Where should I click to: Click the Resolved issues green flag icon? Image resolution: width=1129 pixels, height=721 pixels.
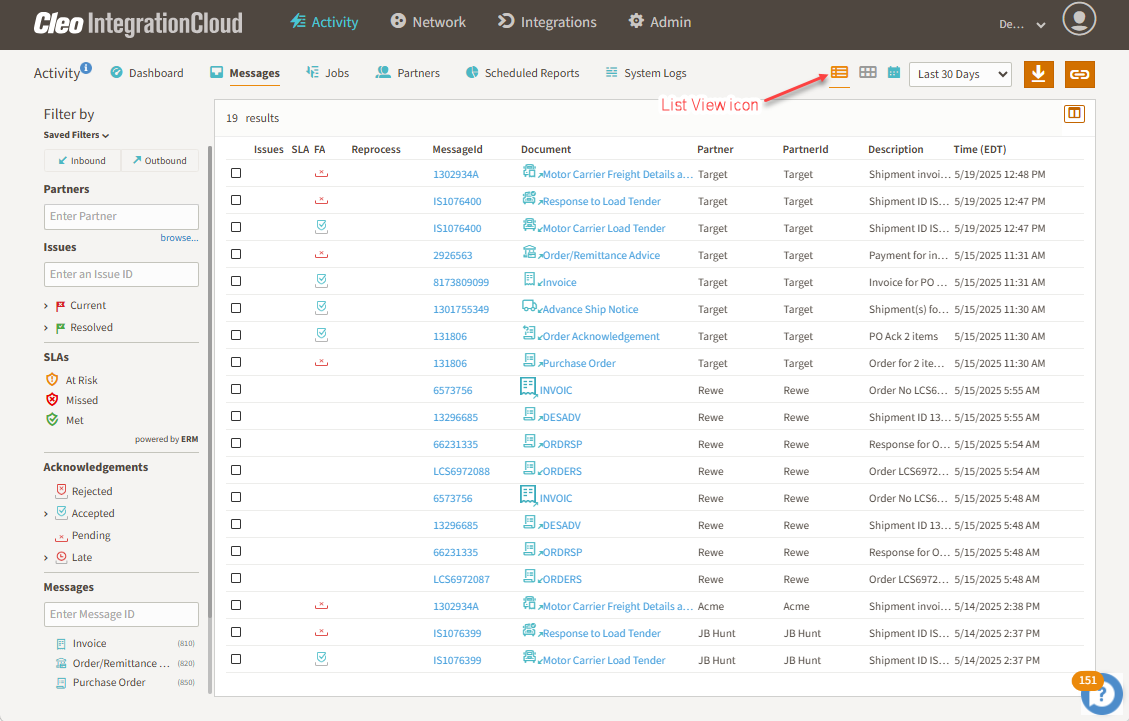pos(60,328)
